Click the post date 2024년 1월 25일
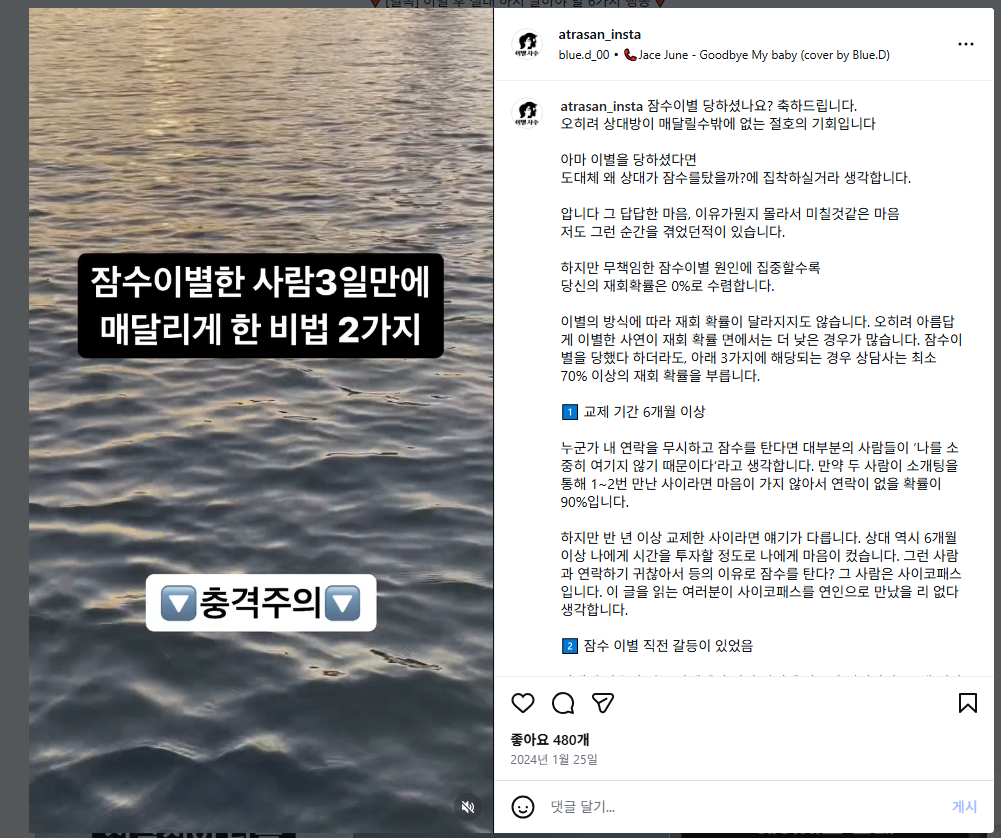The height and width of the screenshot is (838, 1001). pyautogui.click(x=553, y=759)
